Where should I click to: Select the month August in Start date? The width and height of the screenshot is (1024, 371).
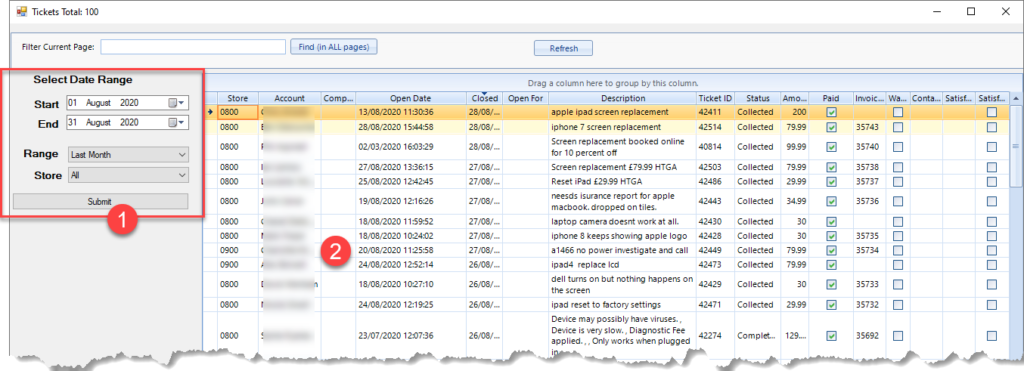tap(99, 103)
